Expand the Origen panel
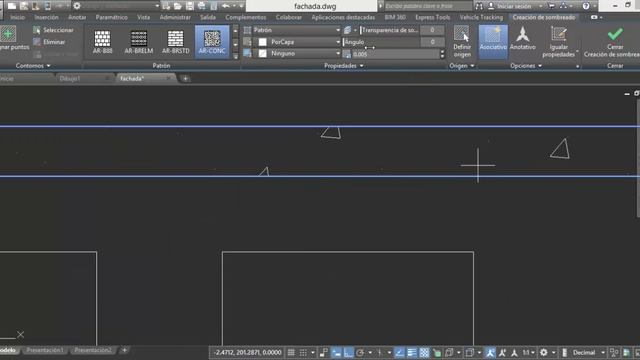 461,66
